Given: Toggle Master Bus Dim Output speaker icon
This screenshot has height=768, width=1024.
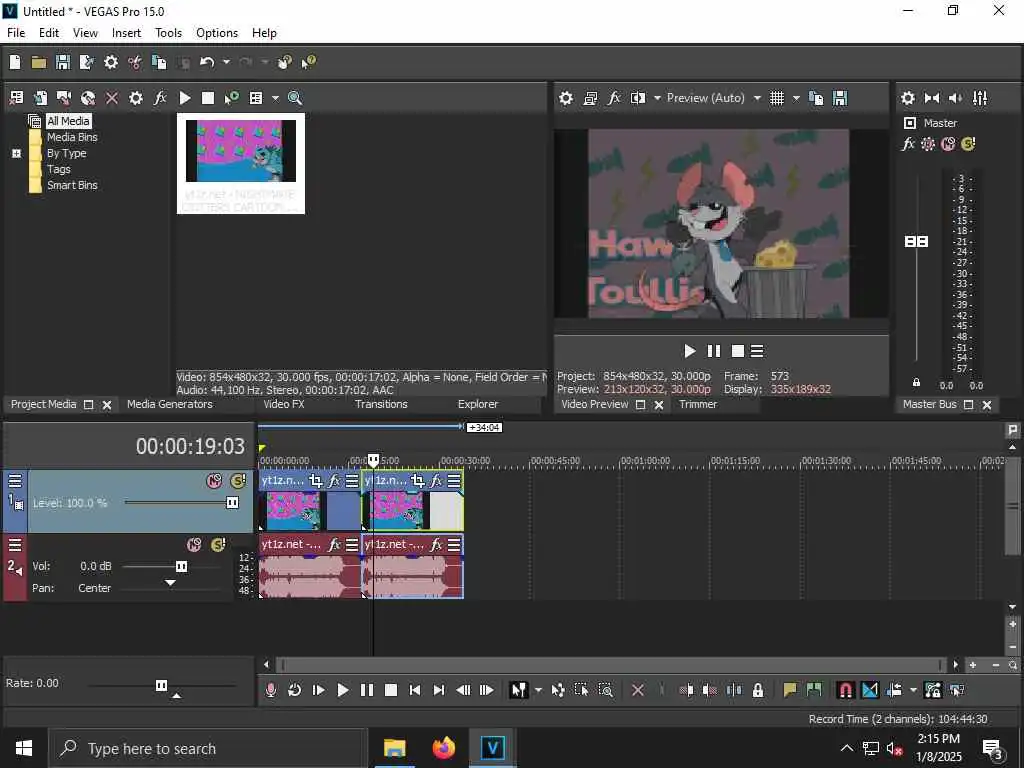Looking at the screenshot, I should tap(956, 98).
